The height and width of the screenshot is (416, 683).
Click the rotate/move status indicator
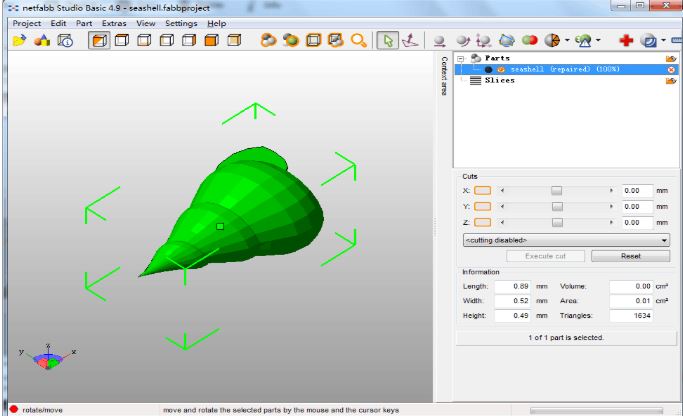tap(36, 410)
